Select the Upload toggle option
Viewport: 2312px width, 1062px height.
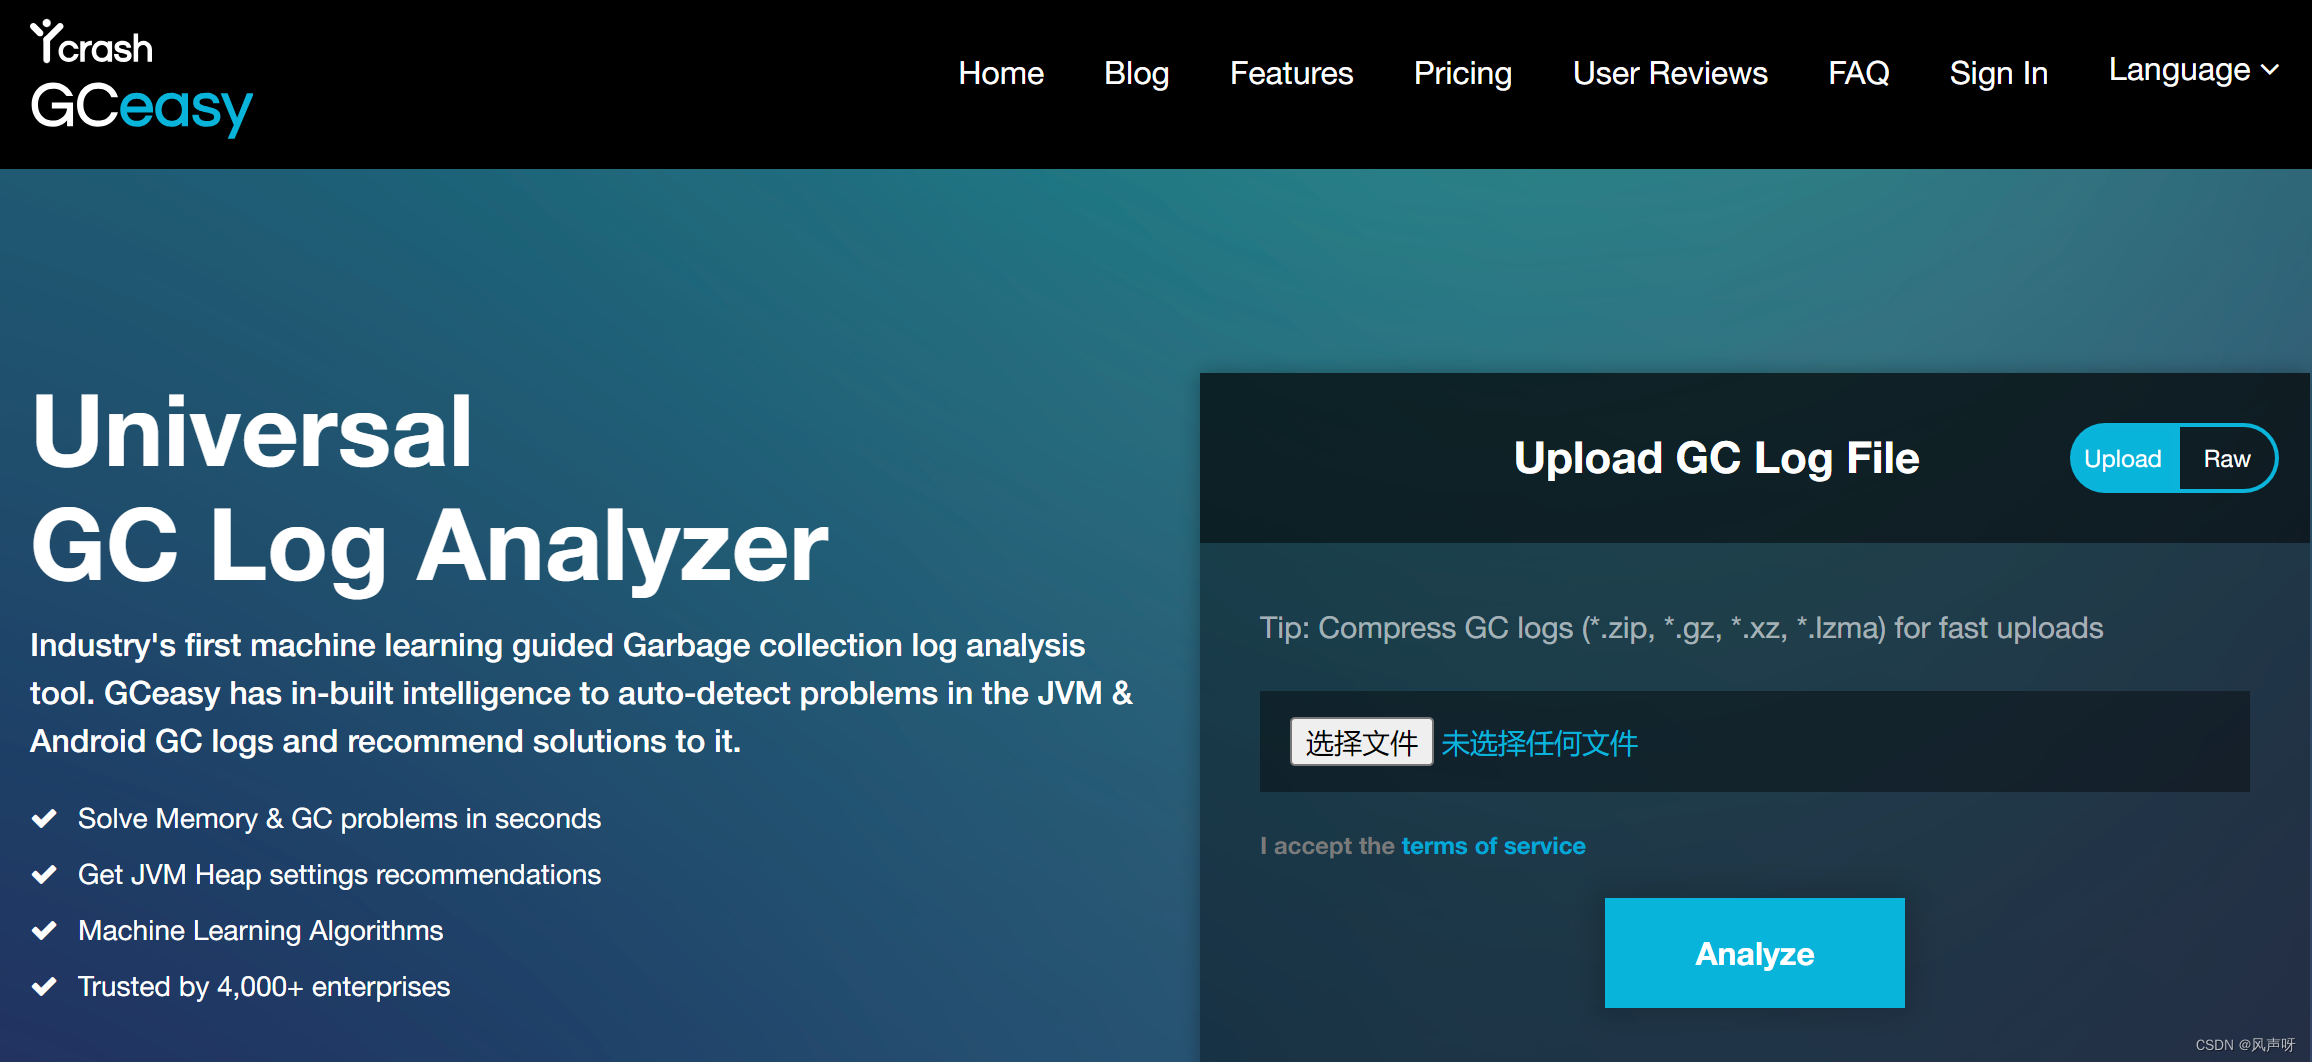pos(2124,459)
